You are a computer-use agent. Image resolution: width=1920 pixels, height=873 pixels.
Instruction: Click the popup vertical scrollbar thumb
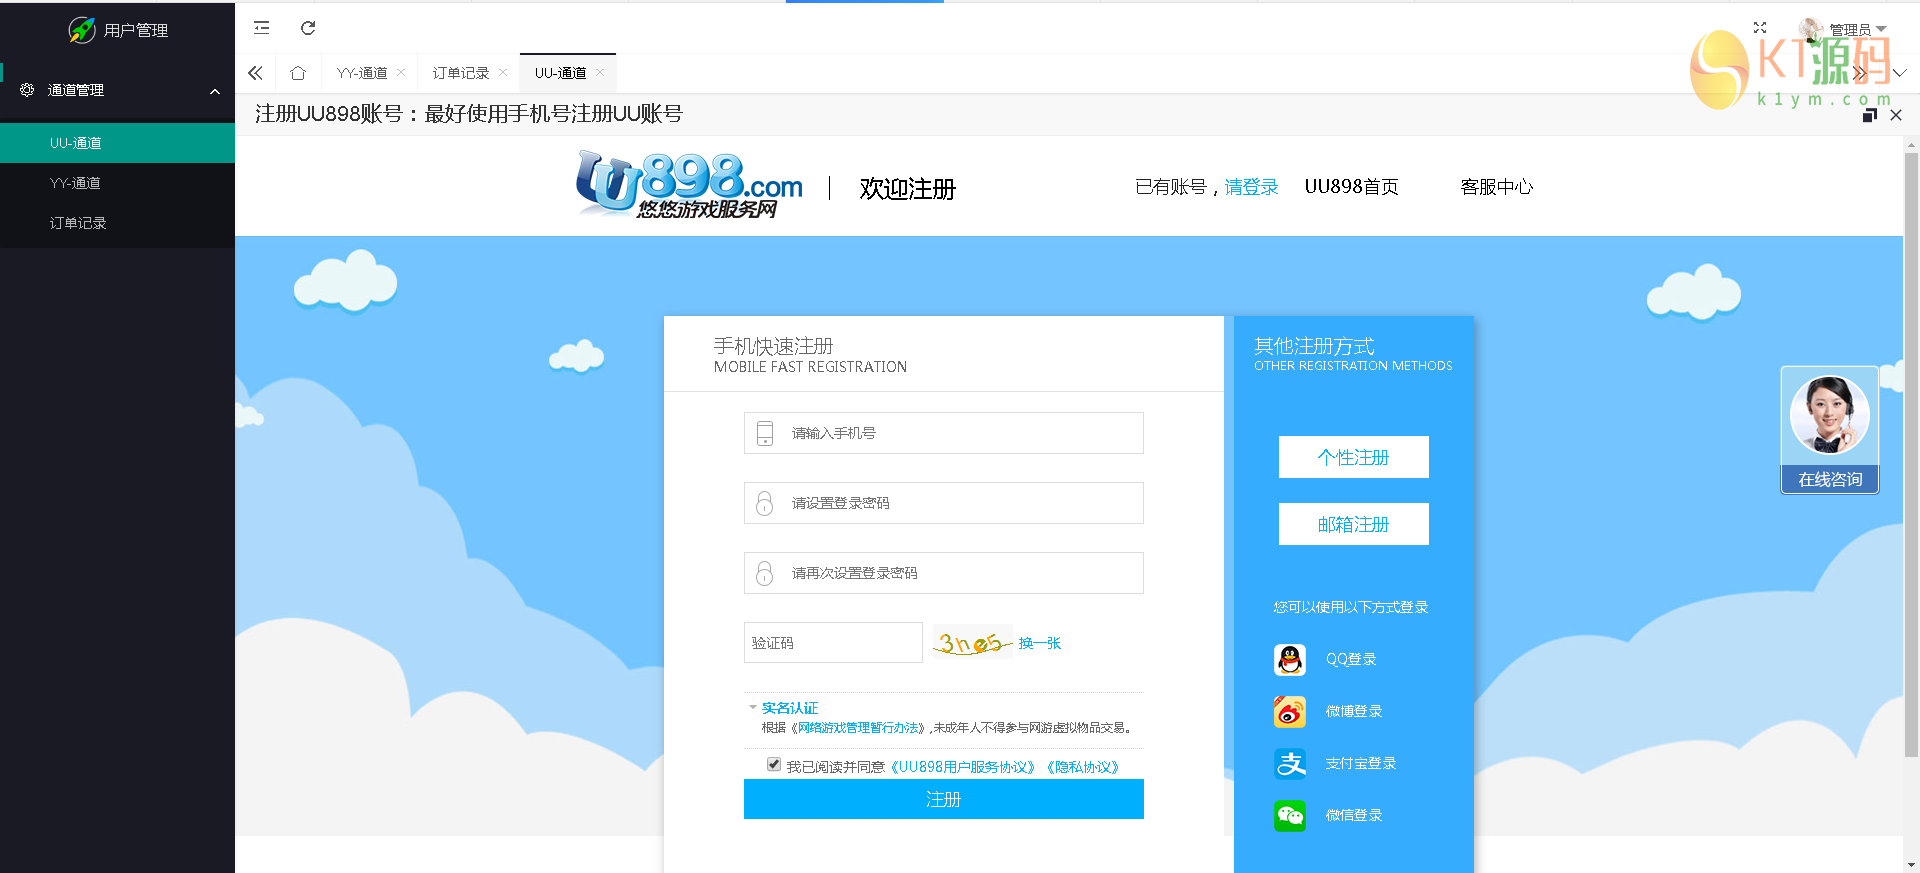coord(1911,455)
